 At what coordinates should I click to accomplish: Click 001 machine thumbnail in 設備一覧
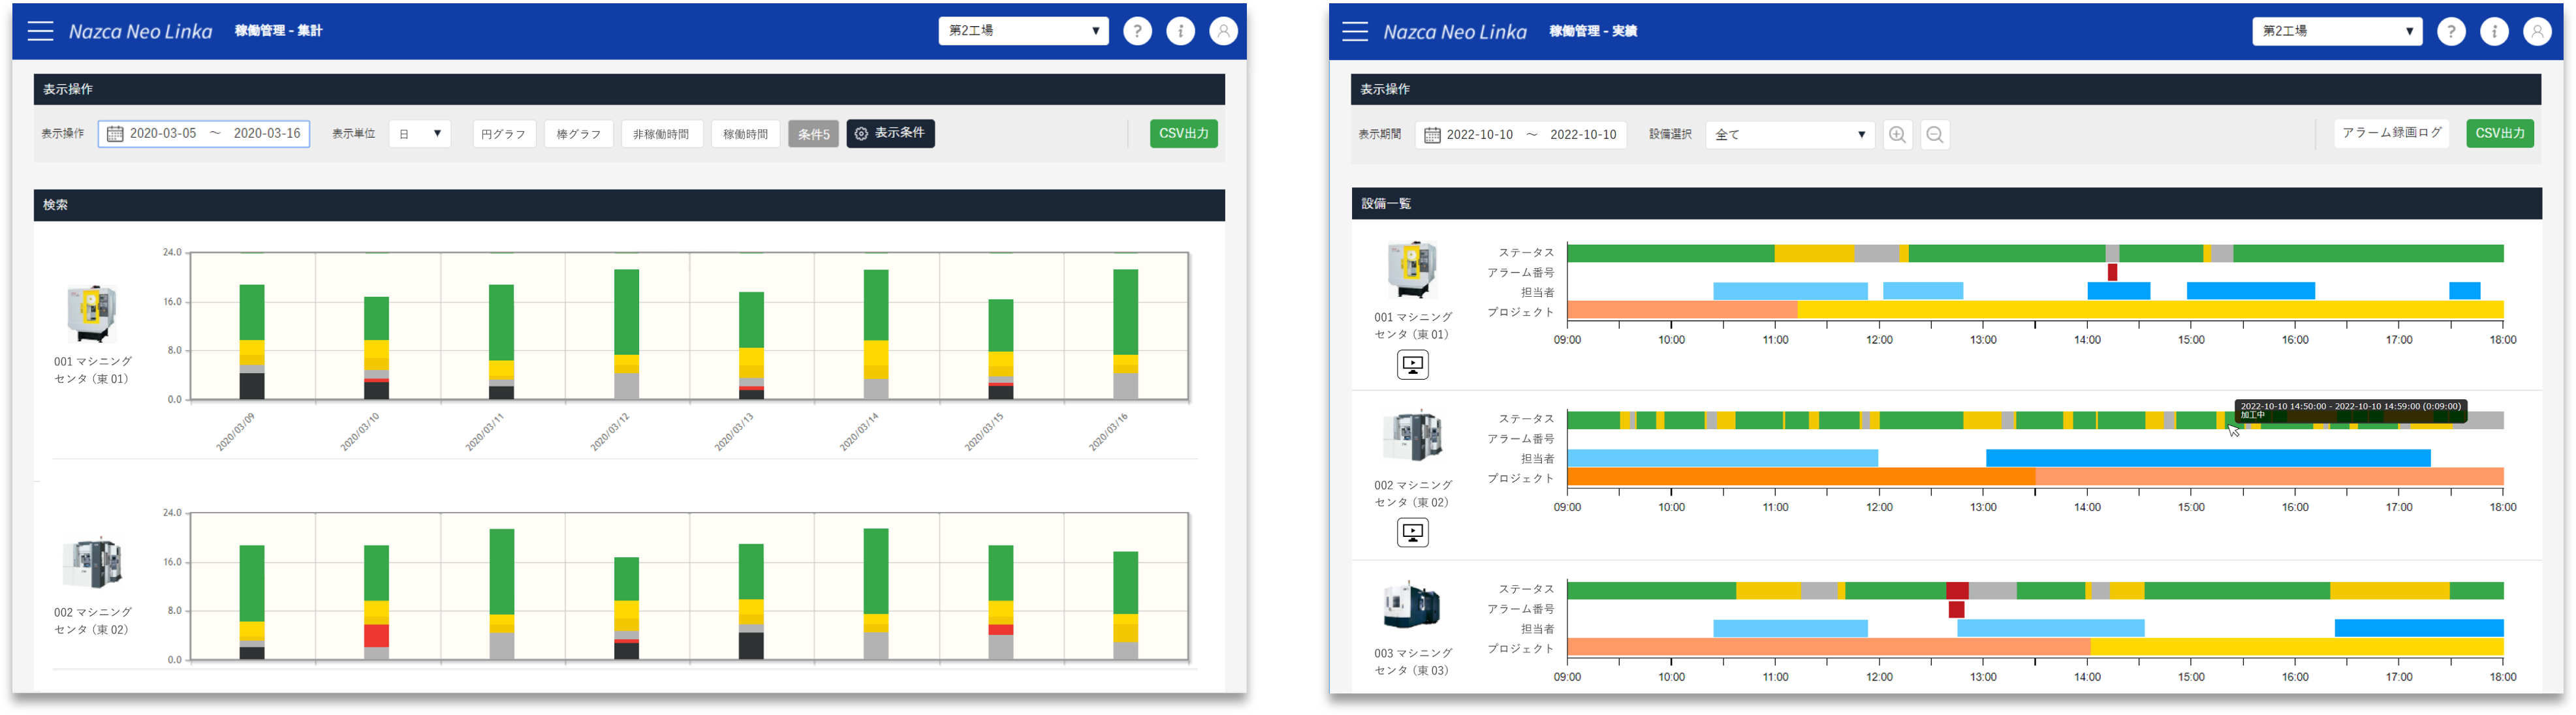(x=1412, y=269)
